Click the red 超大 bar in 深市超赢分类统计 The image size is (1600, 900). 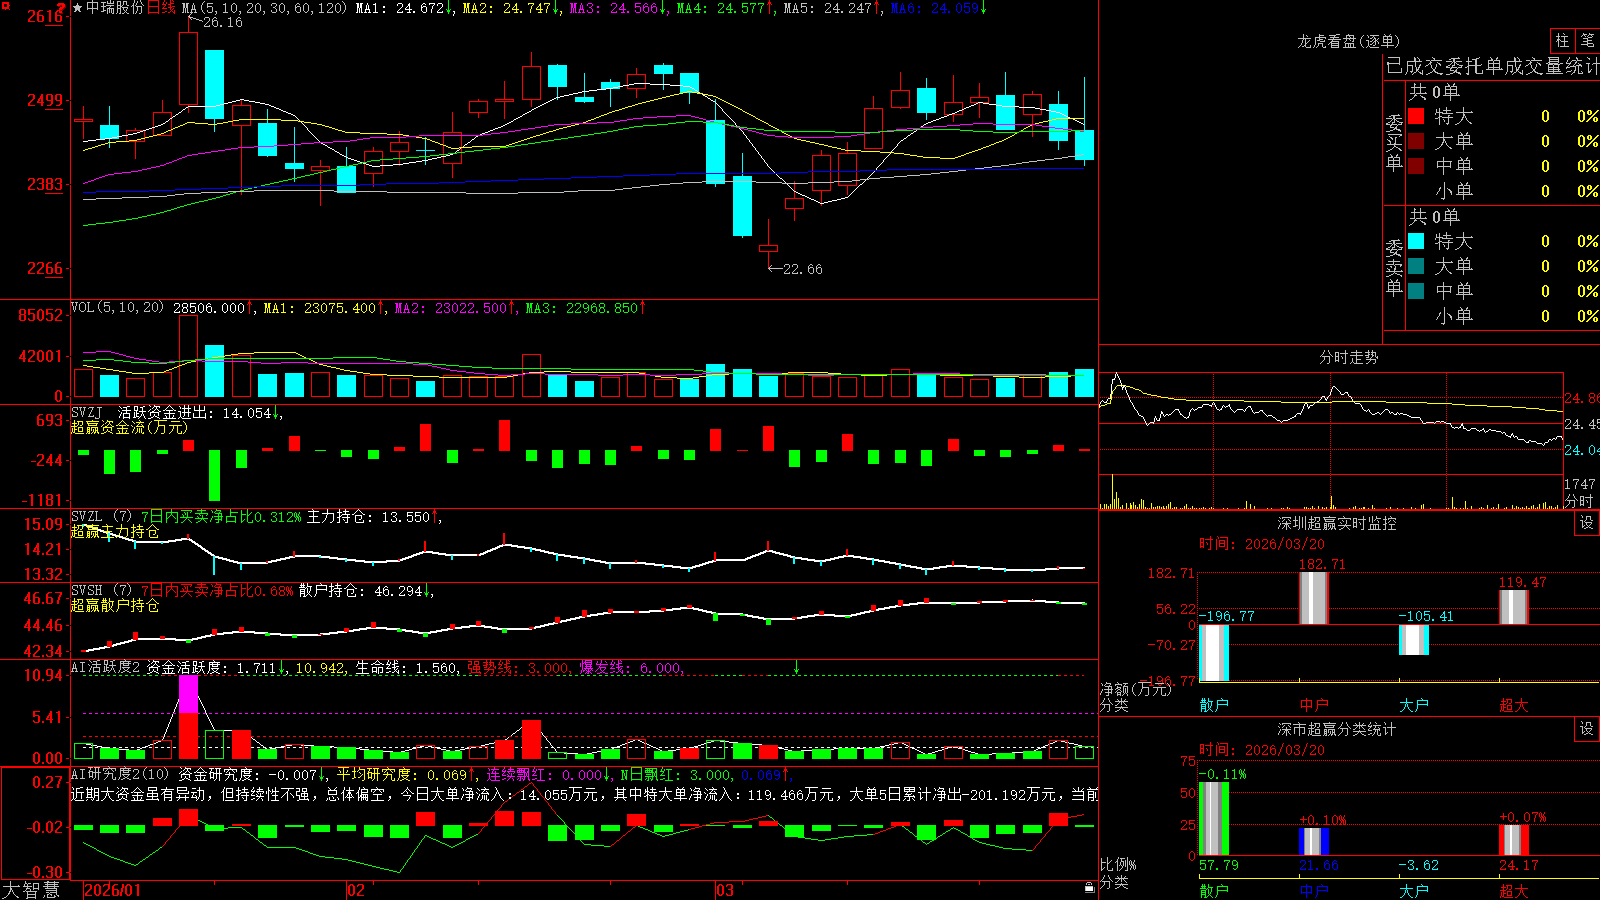tap(1514, 840)
